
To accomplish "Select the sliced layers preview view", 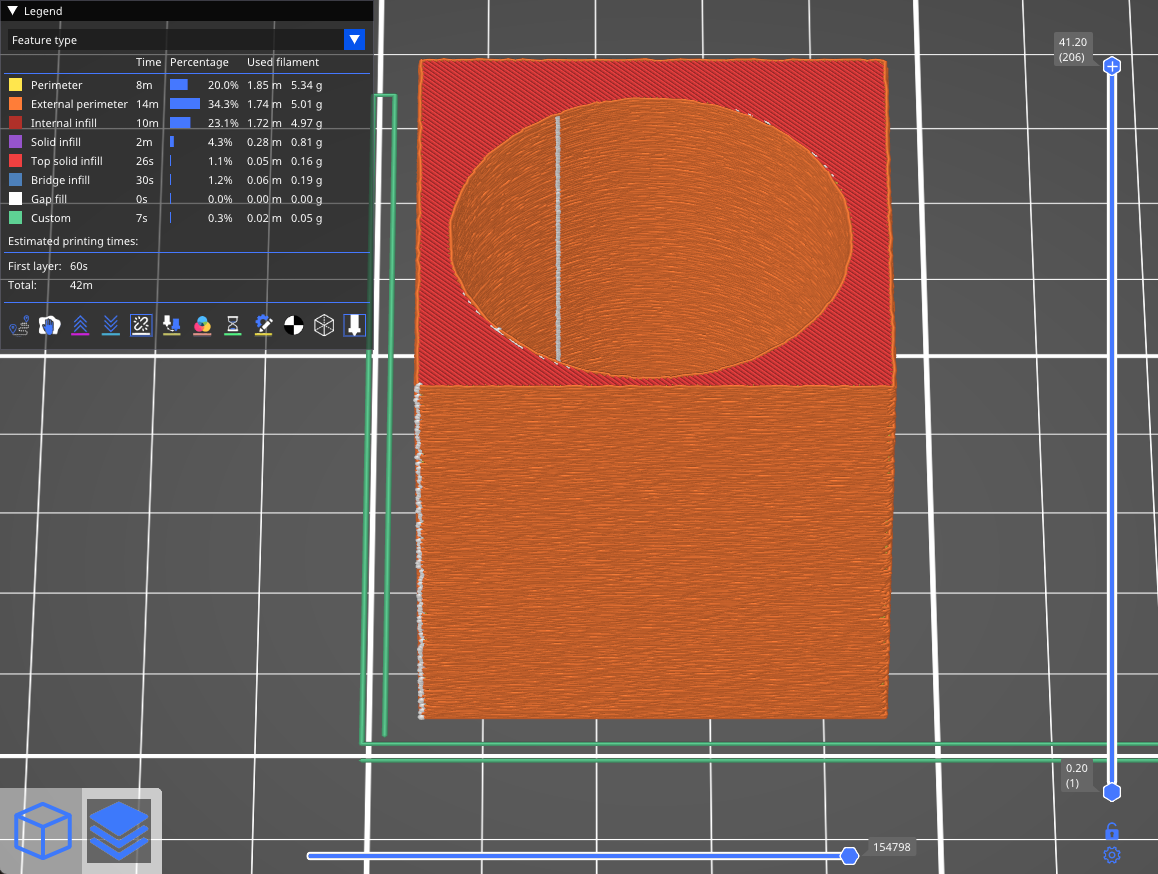I will click(118, 831).
